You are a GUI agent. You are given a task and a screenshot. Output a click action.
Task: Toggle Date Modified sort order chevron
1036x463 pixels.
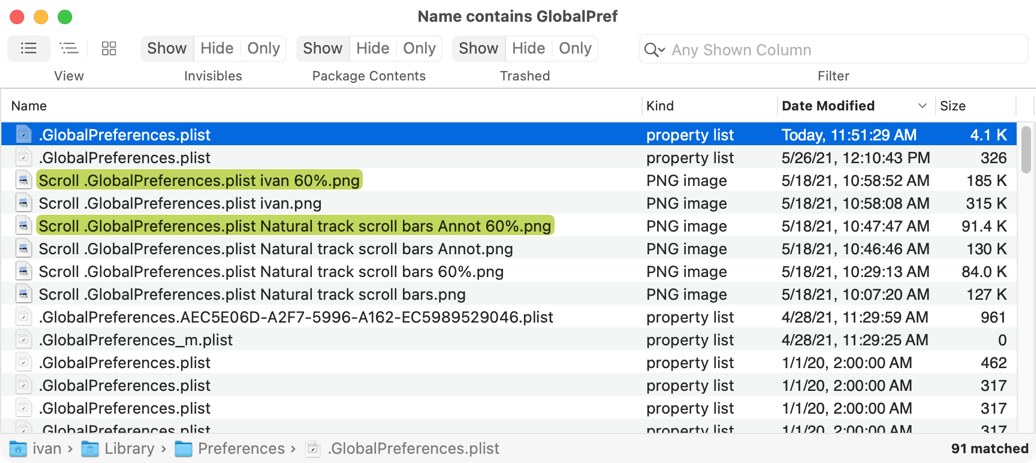click(x=922, y=106)
